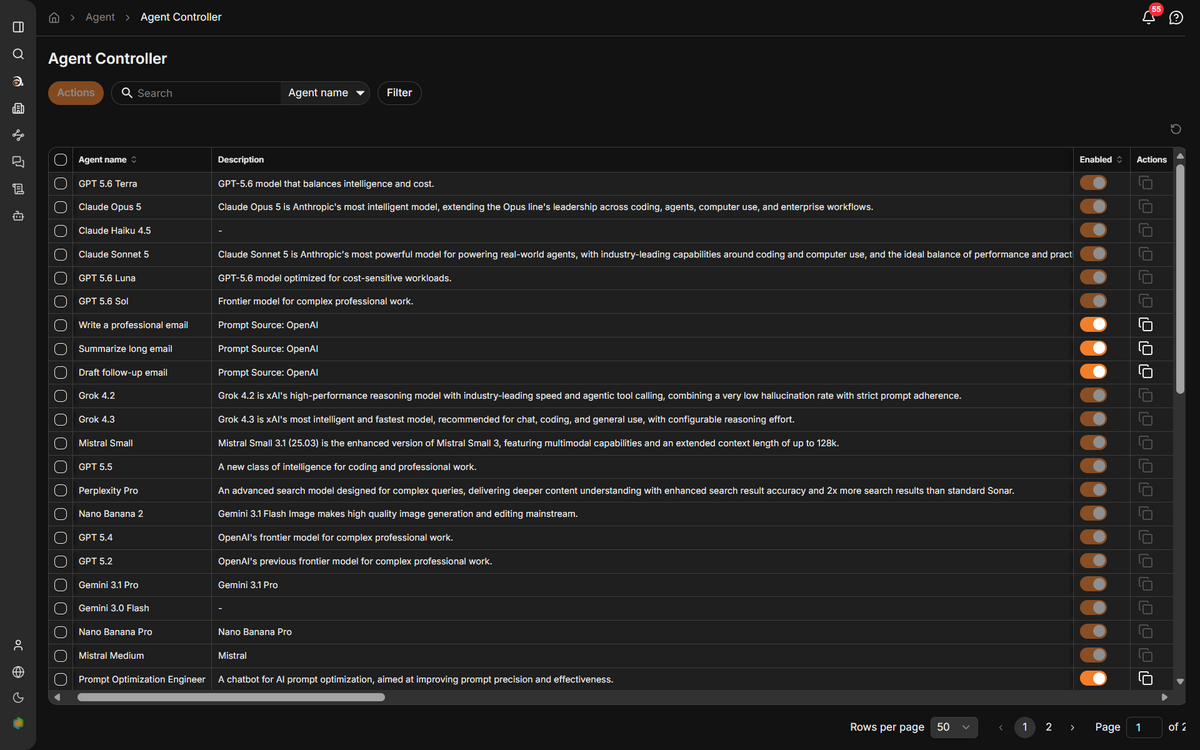The width and height of the screenshot is (1200, 750).
Task: Open the workflow connector sidebar icon
Action: click(x=18, y=135)
